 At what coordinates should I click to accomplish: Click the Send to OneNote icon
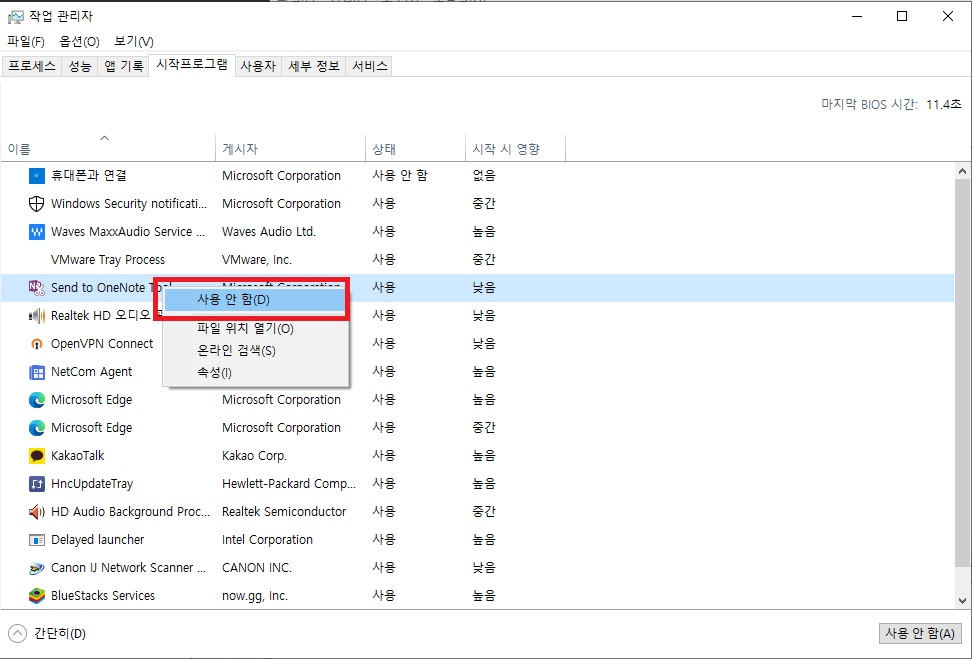tap(37, 288)
